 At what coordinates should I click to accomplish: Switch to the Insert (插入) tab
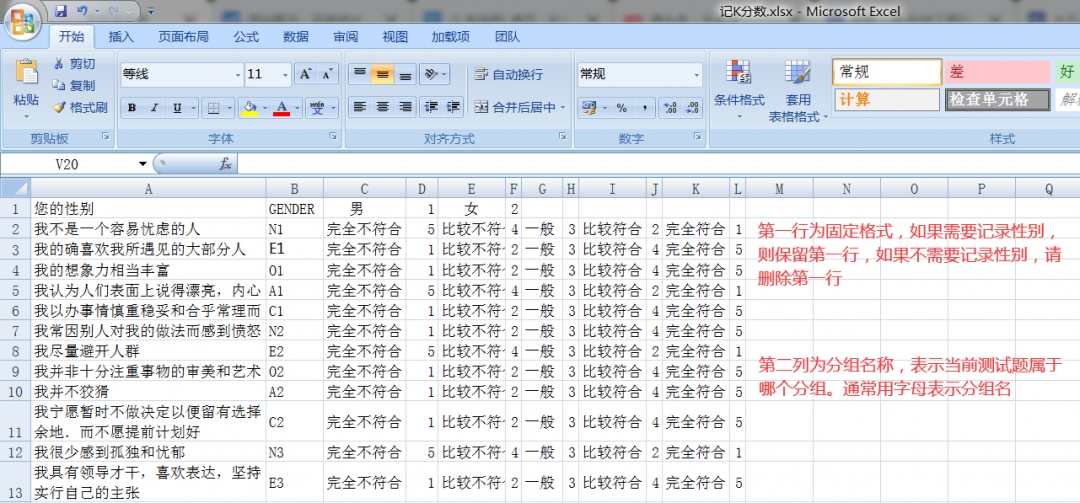click(121, 37)
